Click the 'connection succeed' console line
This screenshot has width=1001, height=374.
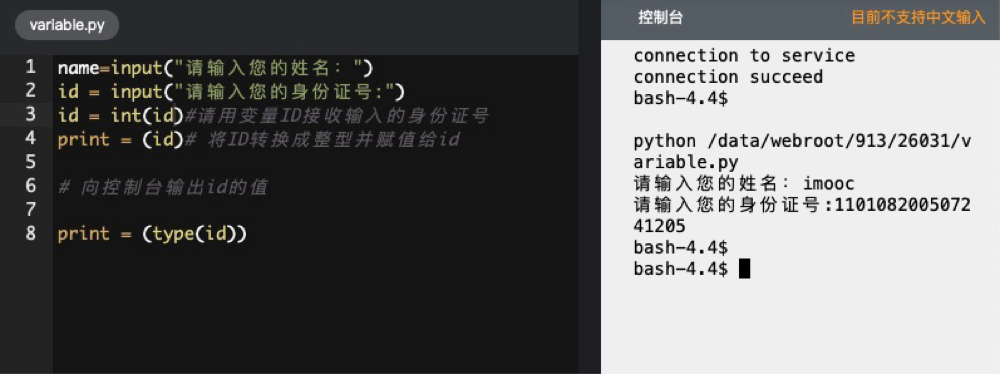(728, 77)
